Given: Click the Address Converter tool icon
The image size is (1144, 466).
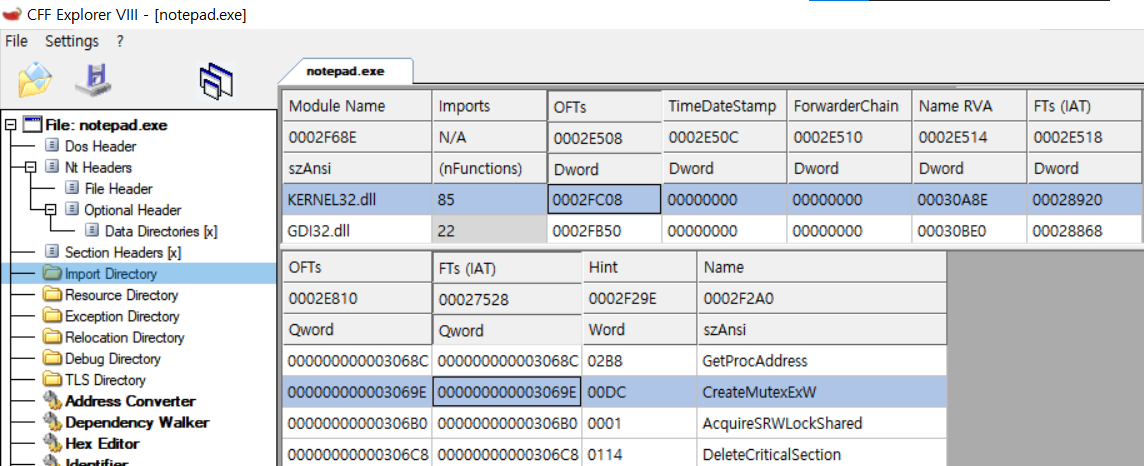Looking at the screenshot, I should tap(52, 400).
